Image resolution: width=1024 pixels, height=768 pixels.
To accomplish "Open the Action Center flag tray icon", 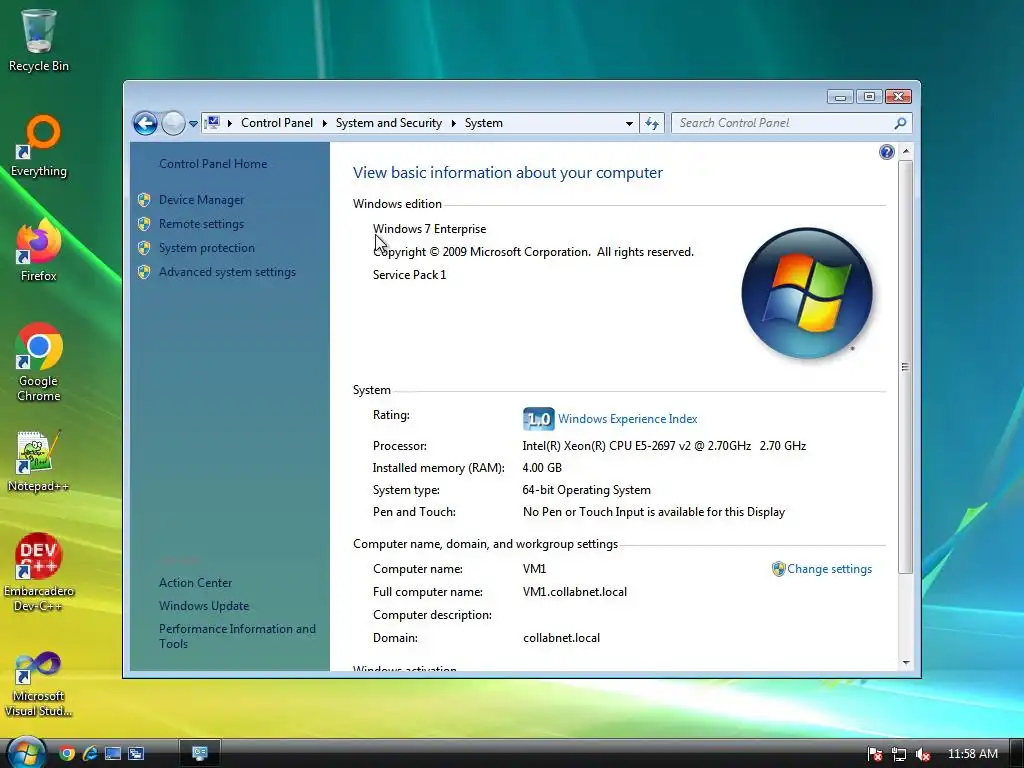I will tap(875, 754).
